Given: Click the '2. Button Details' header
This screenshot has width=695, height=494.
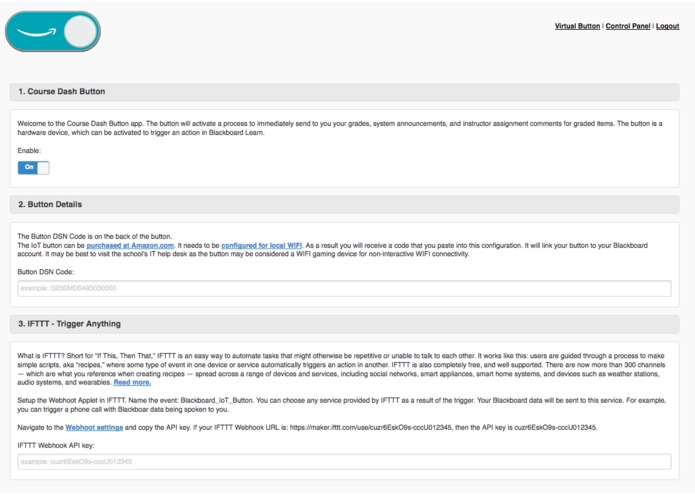Looking at the screenshot, I should coord(344,205).
